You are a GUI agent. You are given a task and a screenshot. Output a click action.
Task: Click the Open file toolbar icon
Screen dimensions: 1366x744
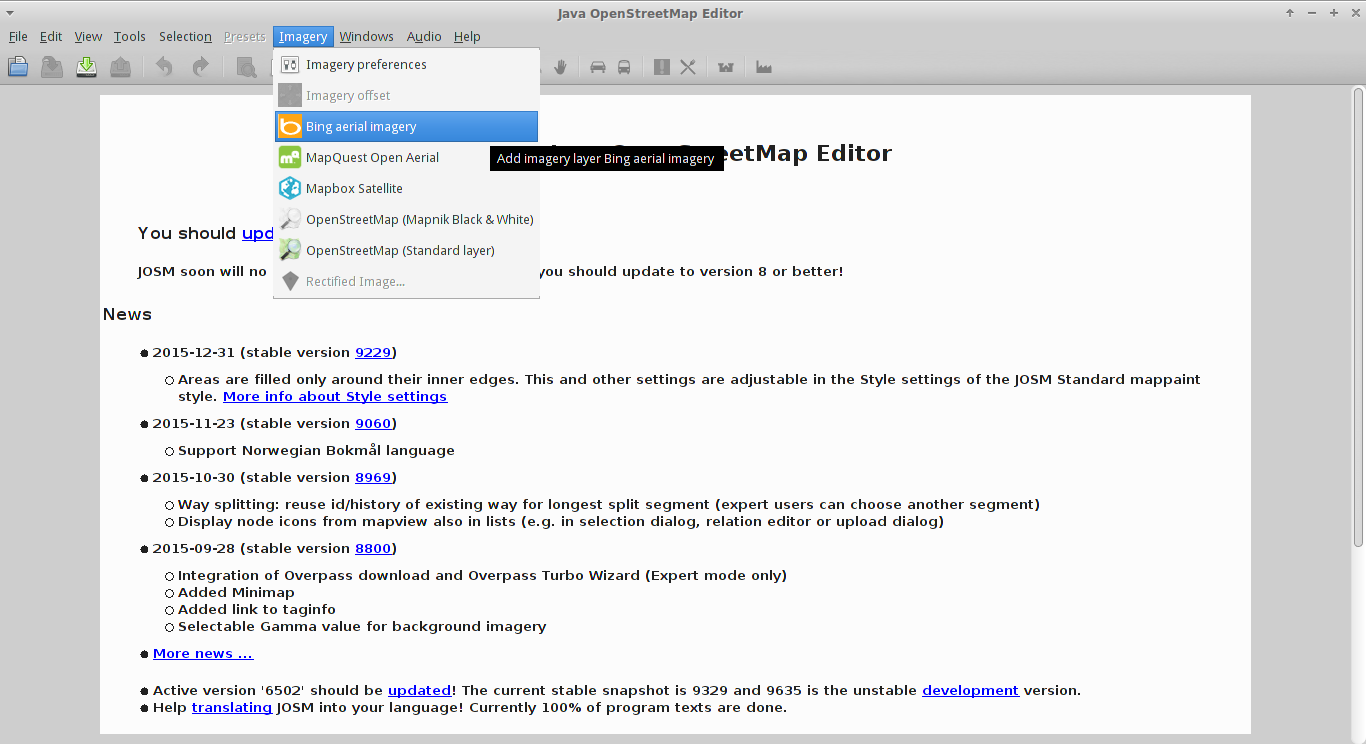pos(18,67)
